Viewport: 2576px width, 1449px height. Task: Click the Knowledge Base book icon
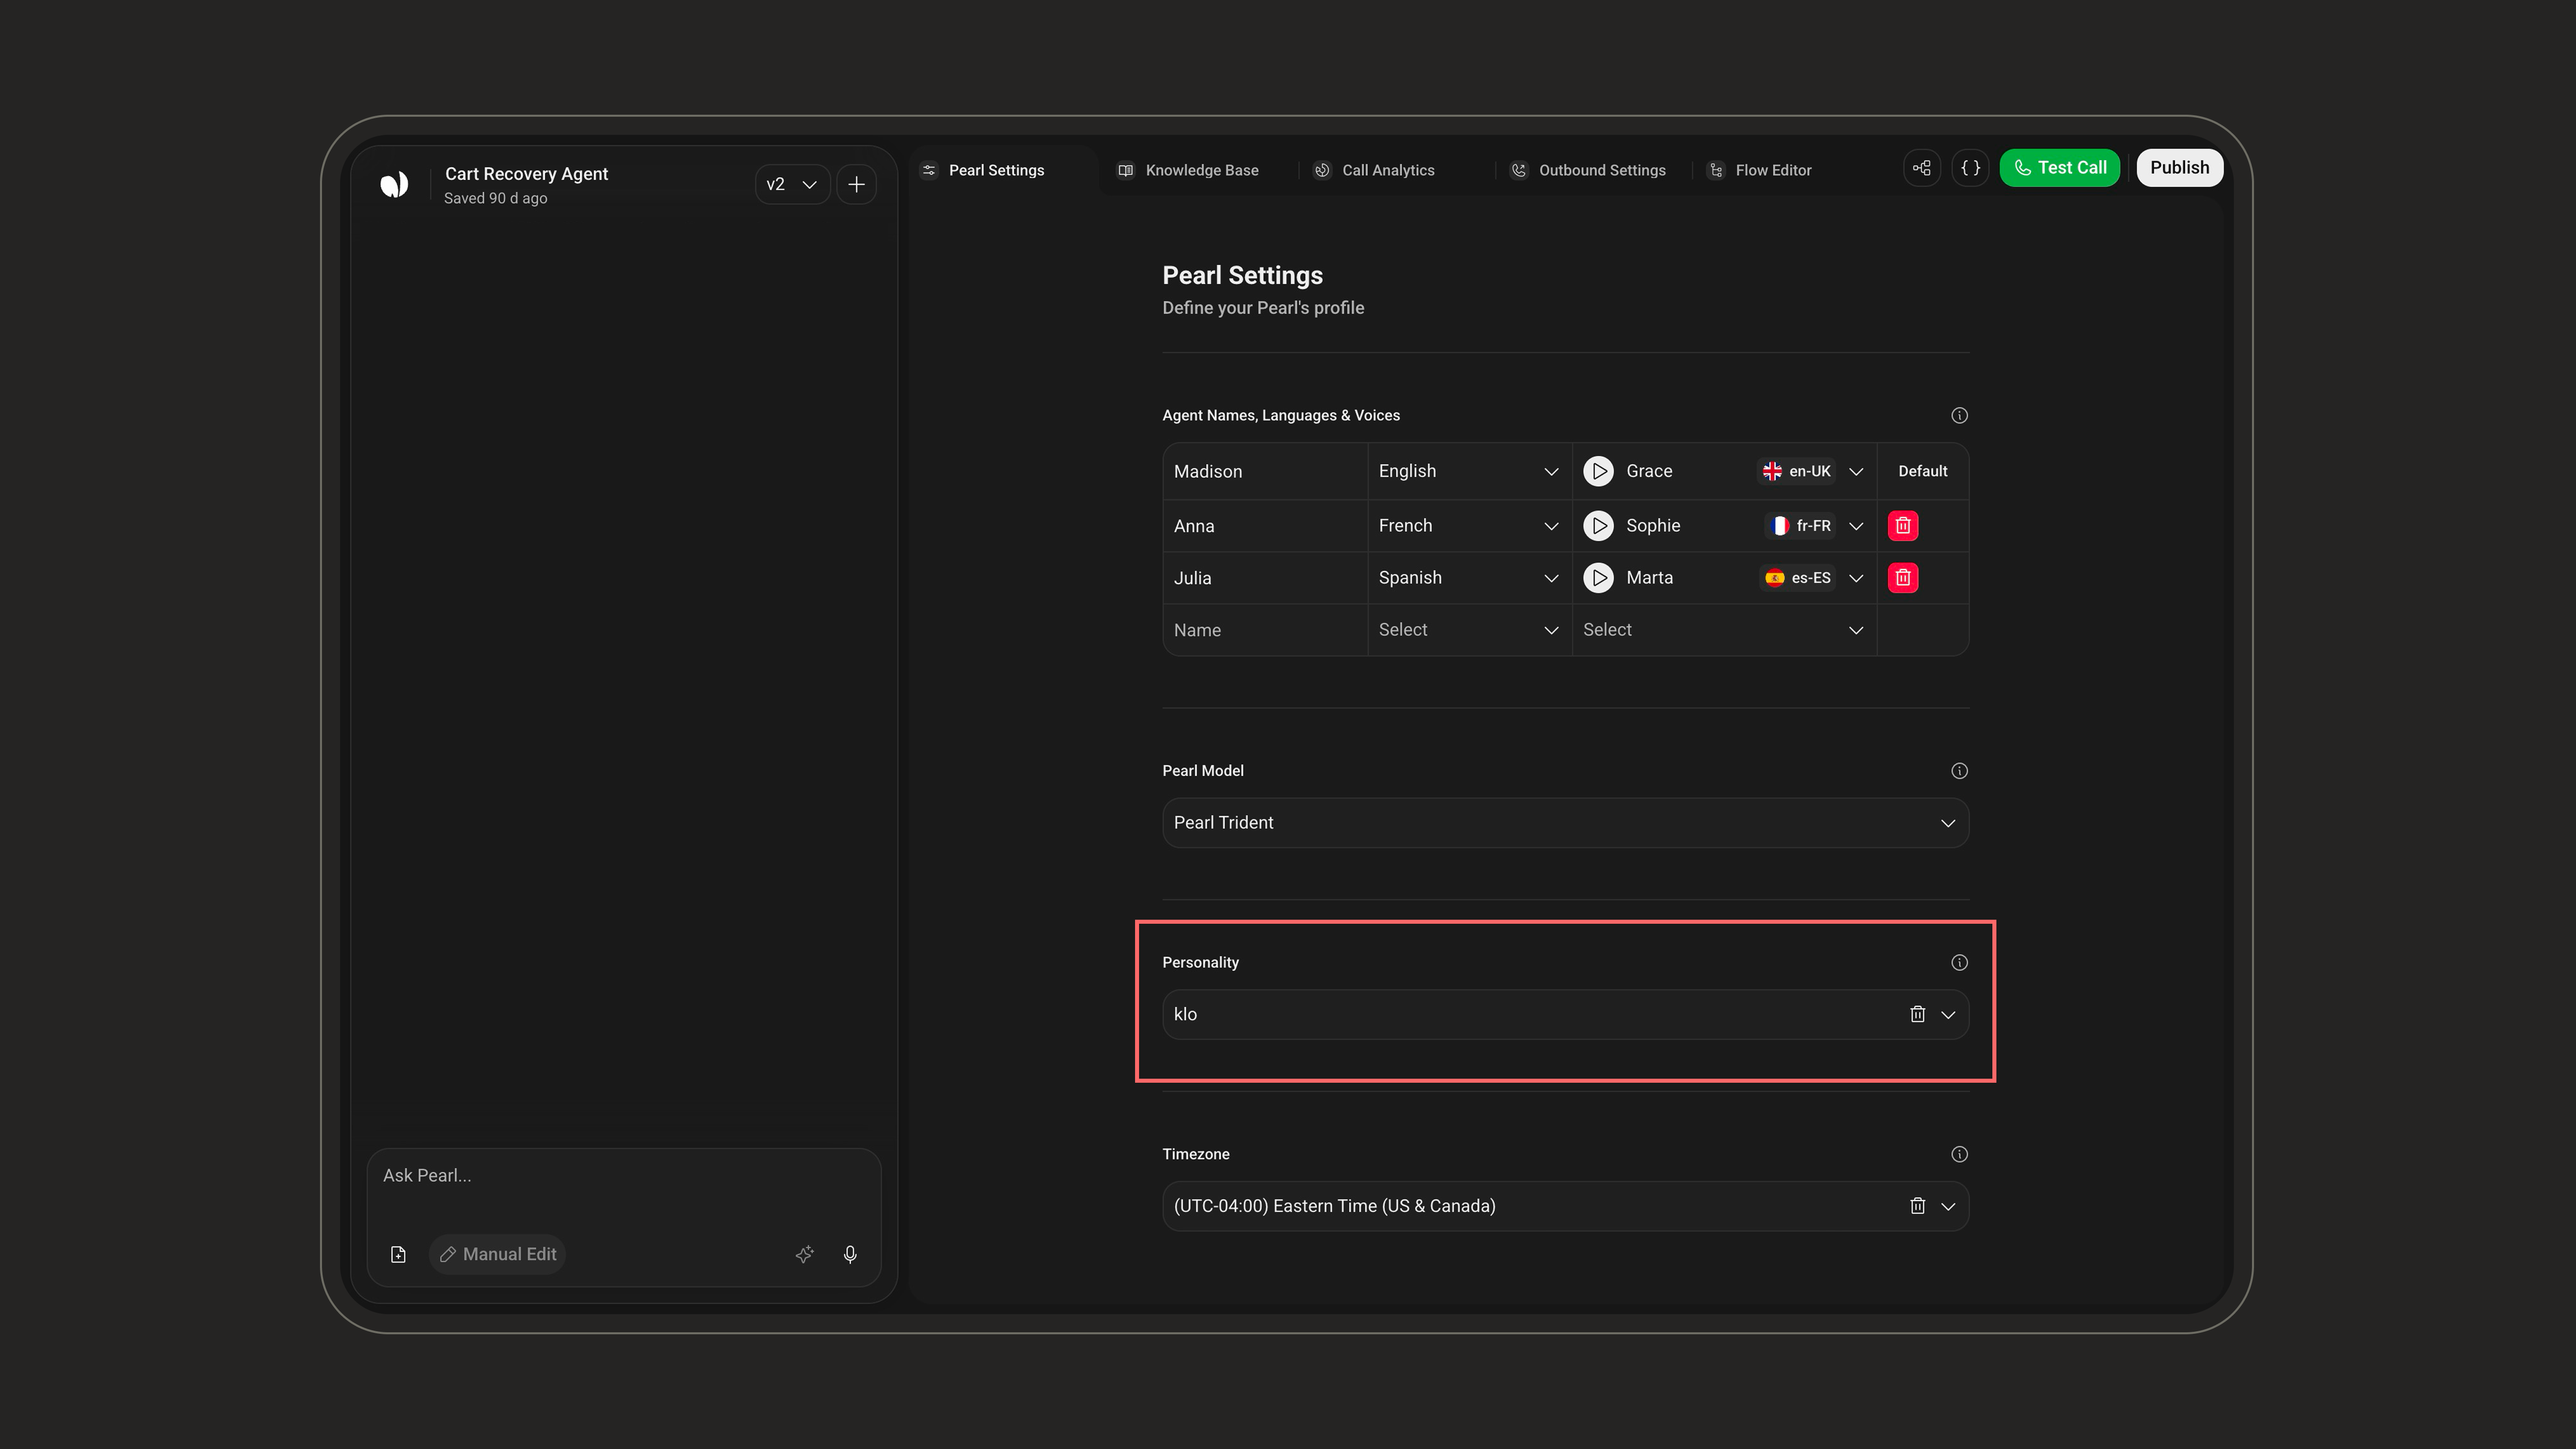tap(1125, 170)
